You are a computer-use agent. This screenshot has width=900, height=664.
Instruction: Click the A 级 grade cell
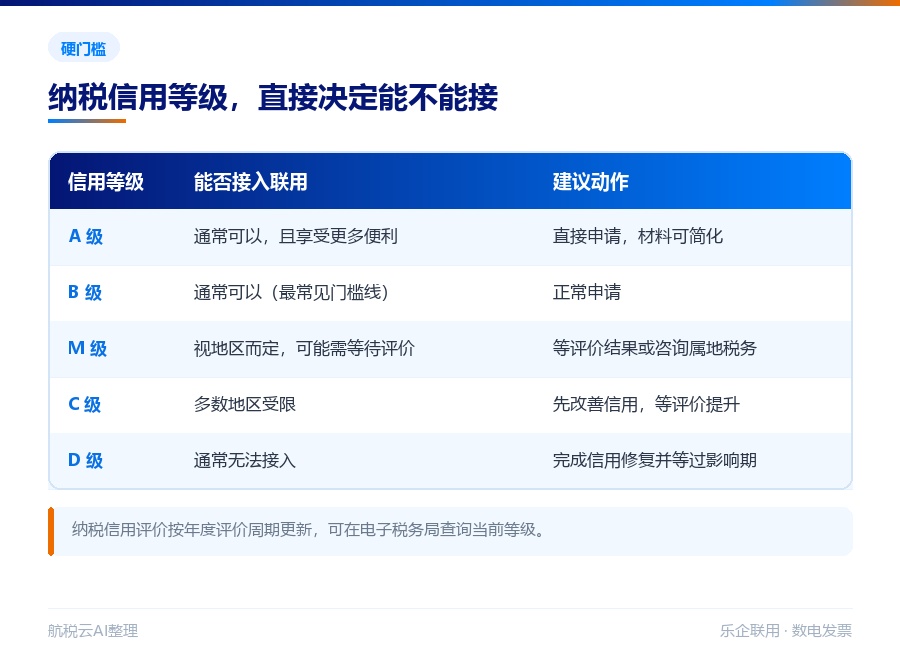[x=86, y=236]
